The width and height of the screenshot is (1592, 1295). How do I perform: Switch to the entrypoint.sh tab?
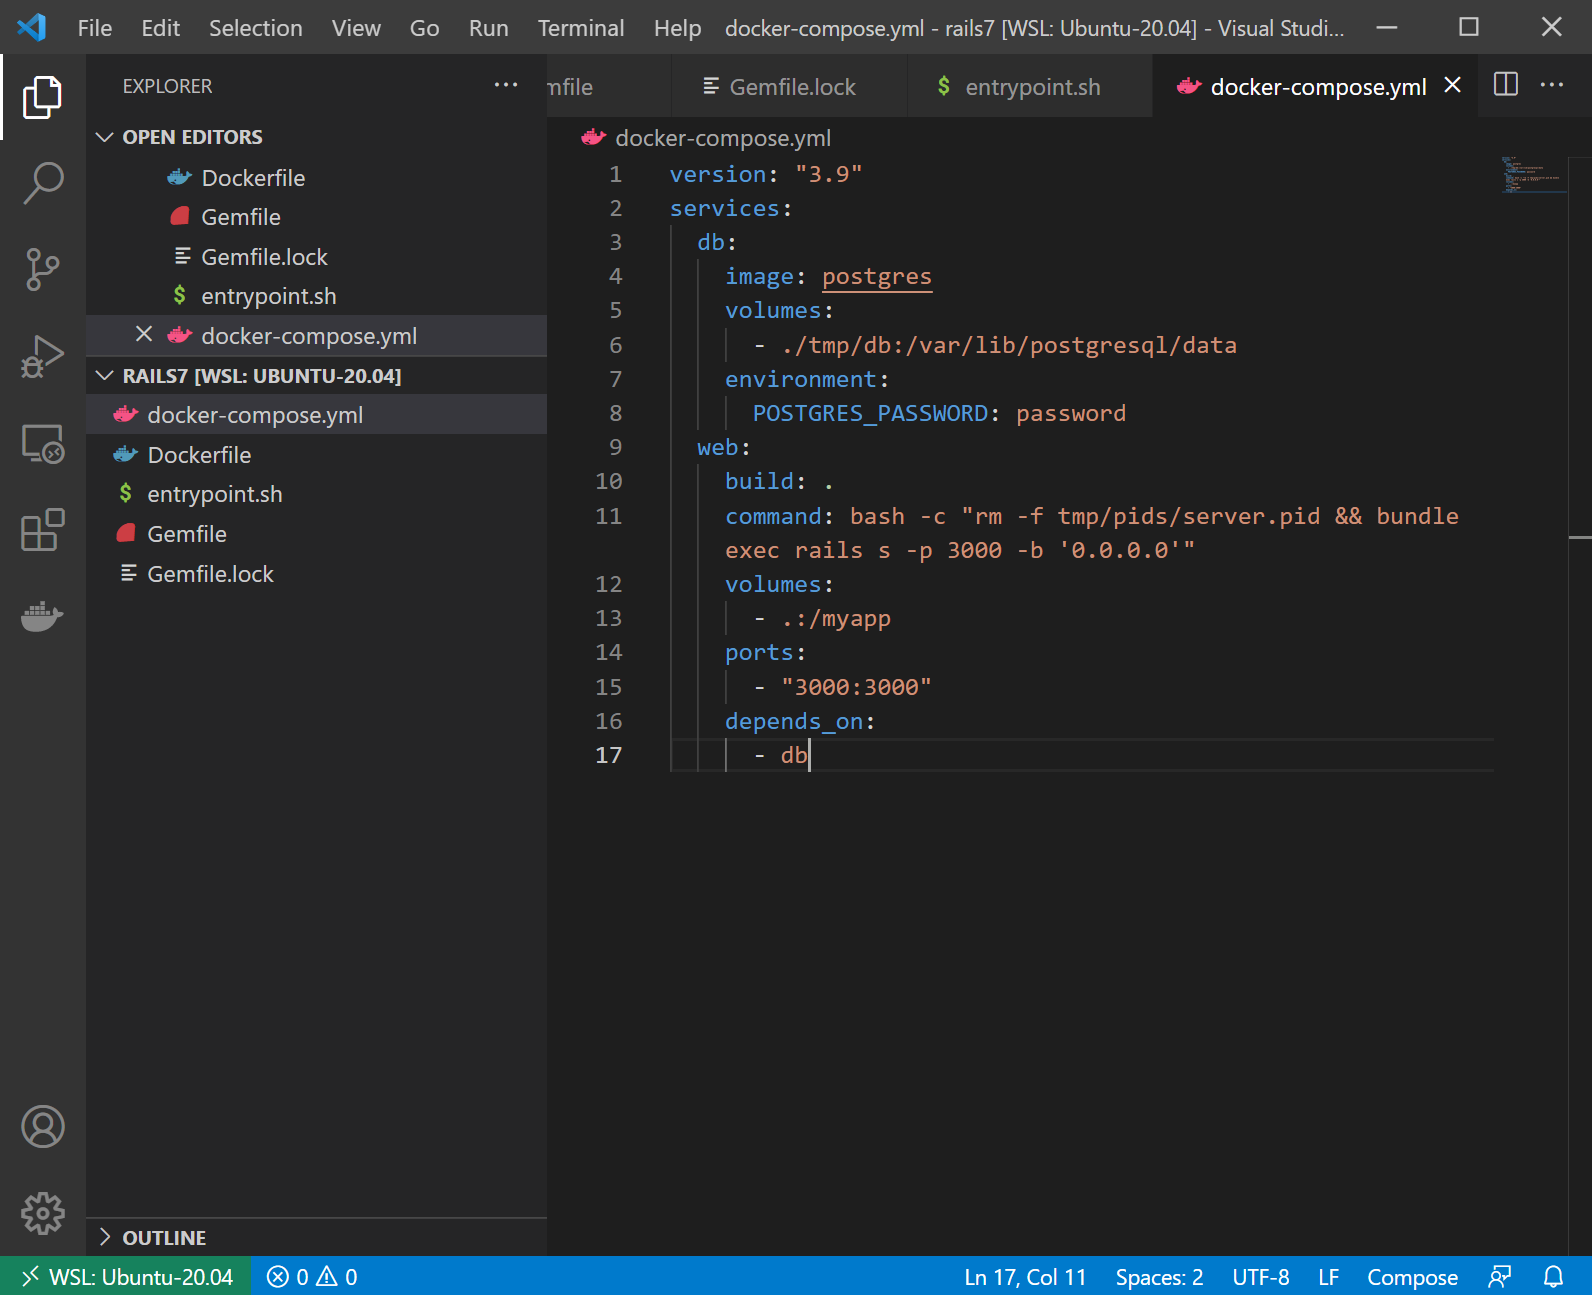[1030, 87]
